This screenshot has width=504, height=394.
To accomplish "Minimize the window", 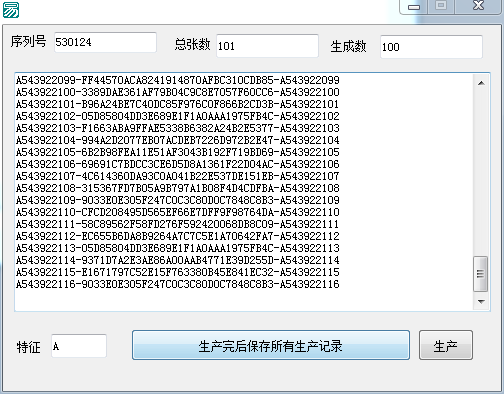I will click(414, 6).
